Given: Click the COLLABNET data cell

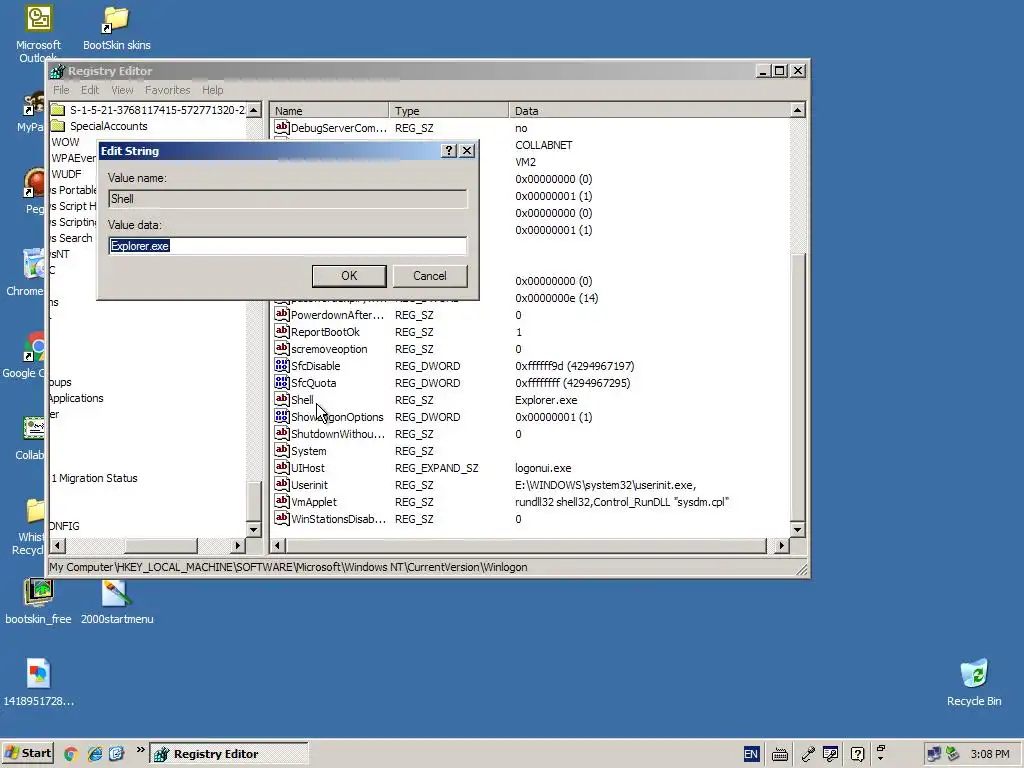Looking at the screenshot, I should (543, 145).
